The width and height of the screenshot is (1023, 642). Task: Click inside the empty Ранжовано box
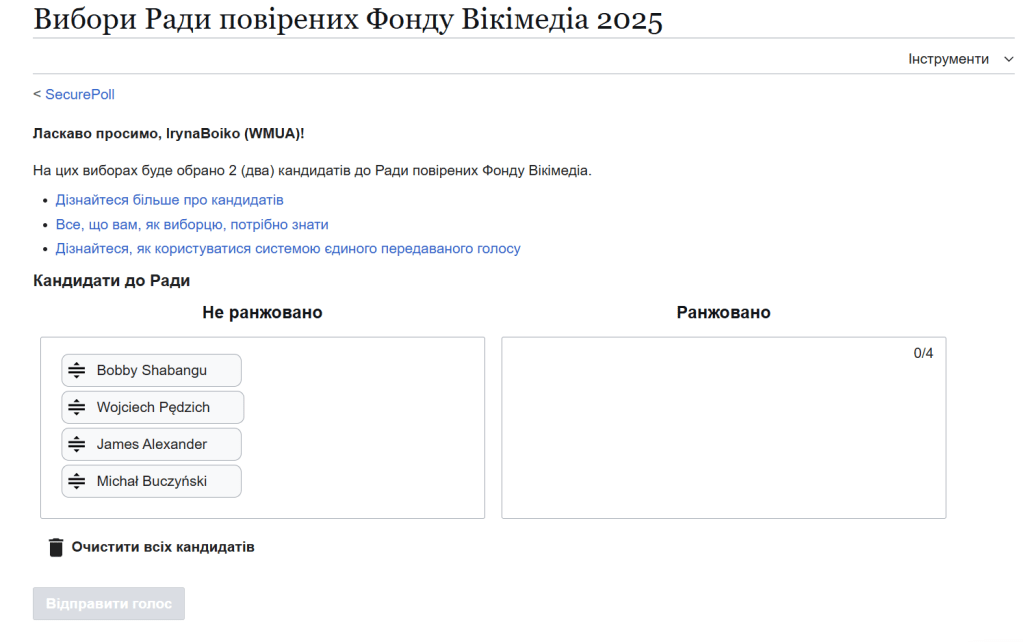pyautogui.click(x=723, y=440)
